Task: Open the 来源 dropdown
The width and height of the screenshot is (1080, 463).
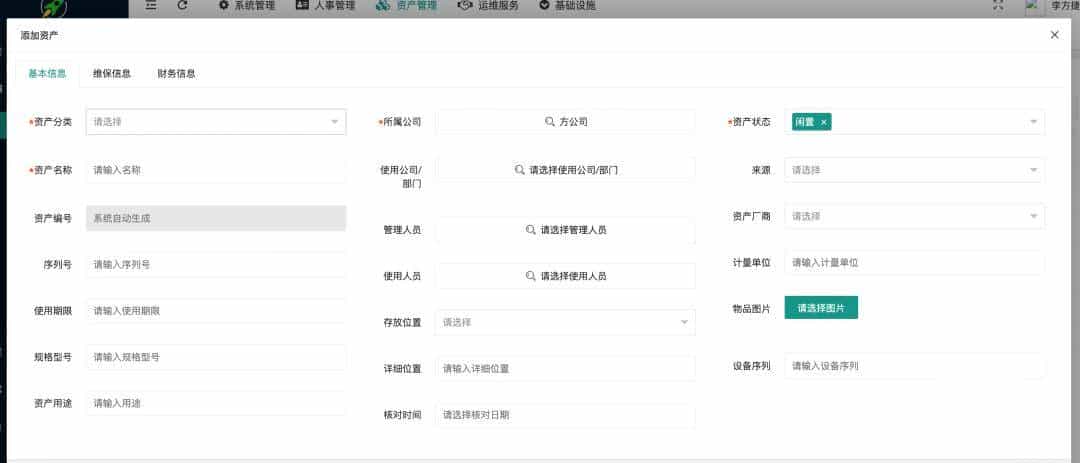Action: pyautogui.click(x=915, y=170)
